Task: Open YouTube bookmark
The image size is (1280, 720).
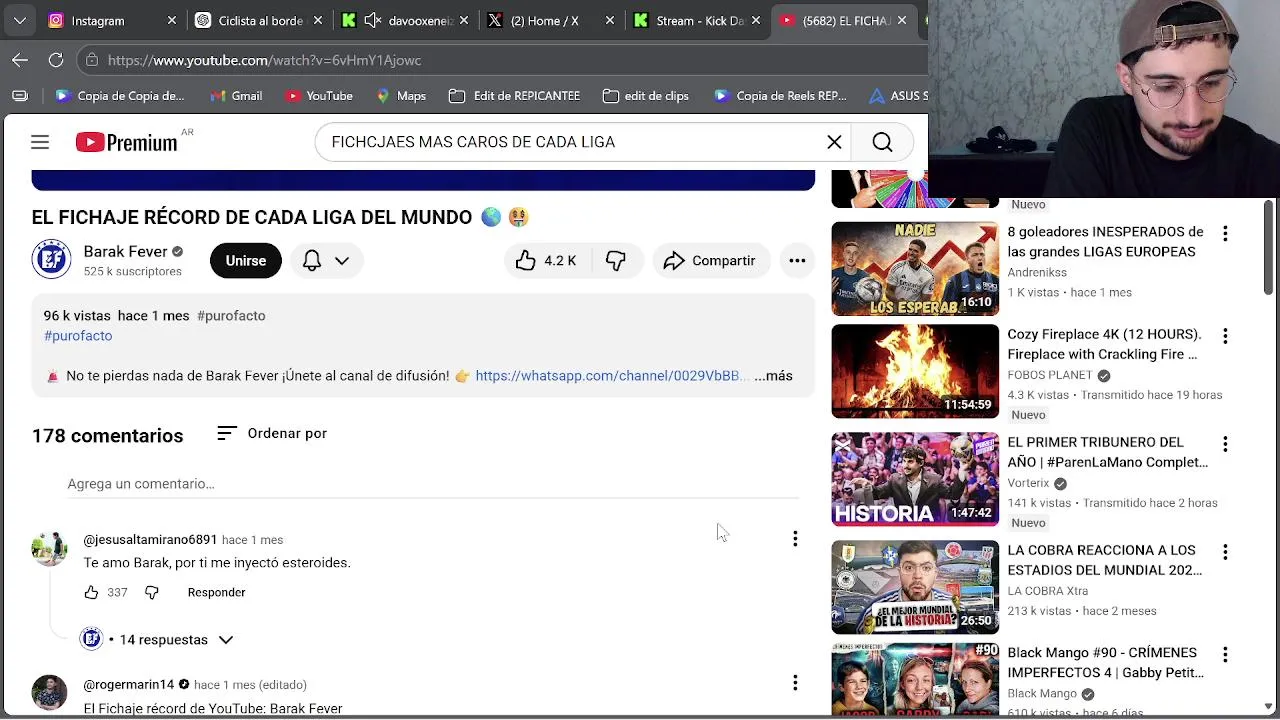Action: click(319, 96)
